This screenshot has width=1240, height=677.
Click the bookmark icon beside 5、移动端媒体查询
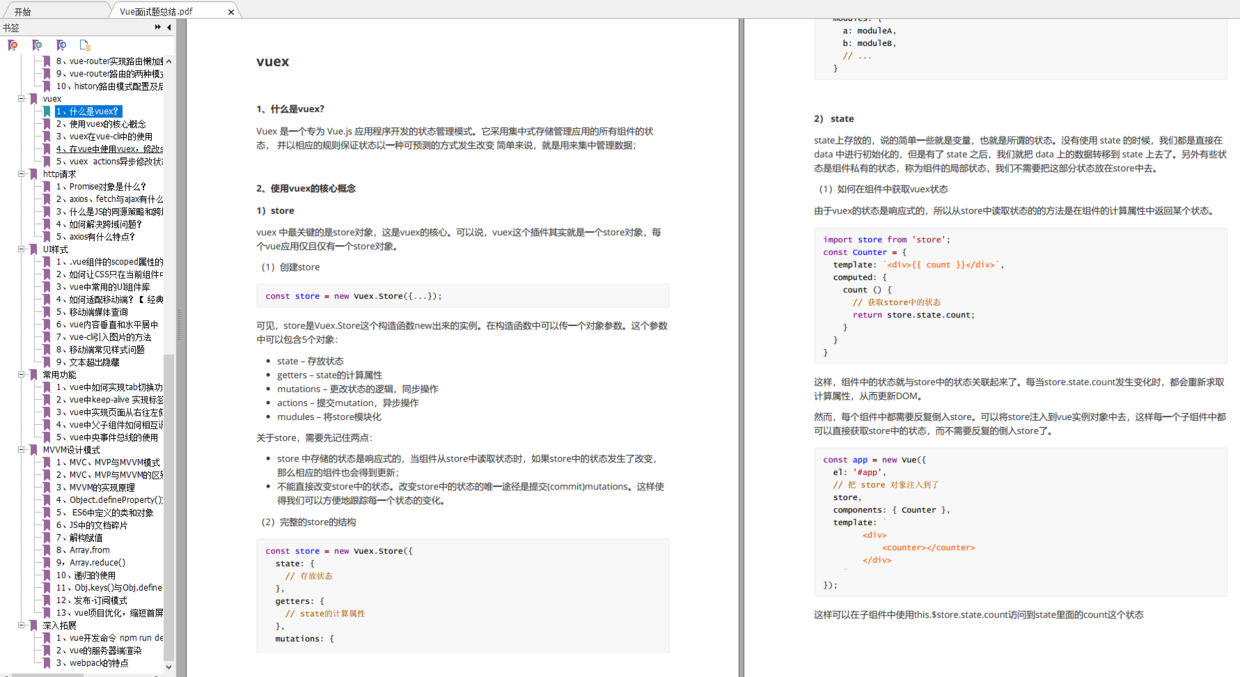(x=47, y=312)
